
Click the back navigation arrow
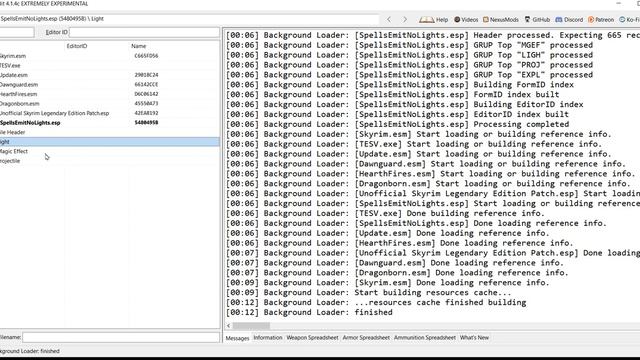(x=389, y=19)
